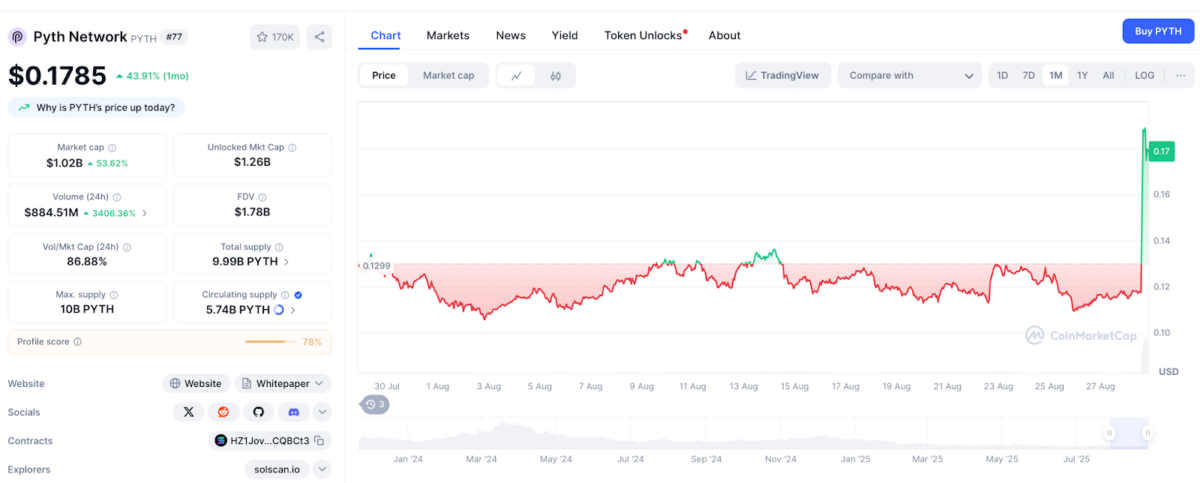Open the Discord social link
This screenshot has width=1200, height=483.
tap(293, 411)
